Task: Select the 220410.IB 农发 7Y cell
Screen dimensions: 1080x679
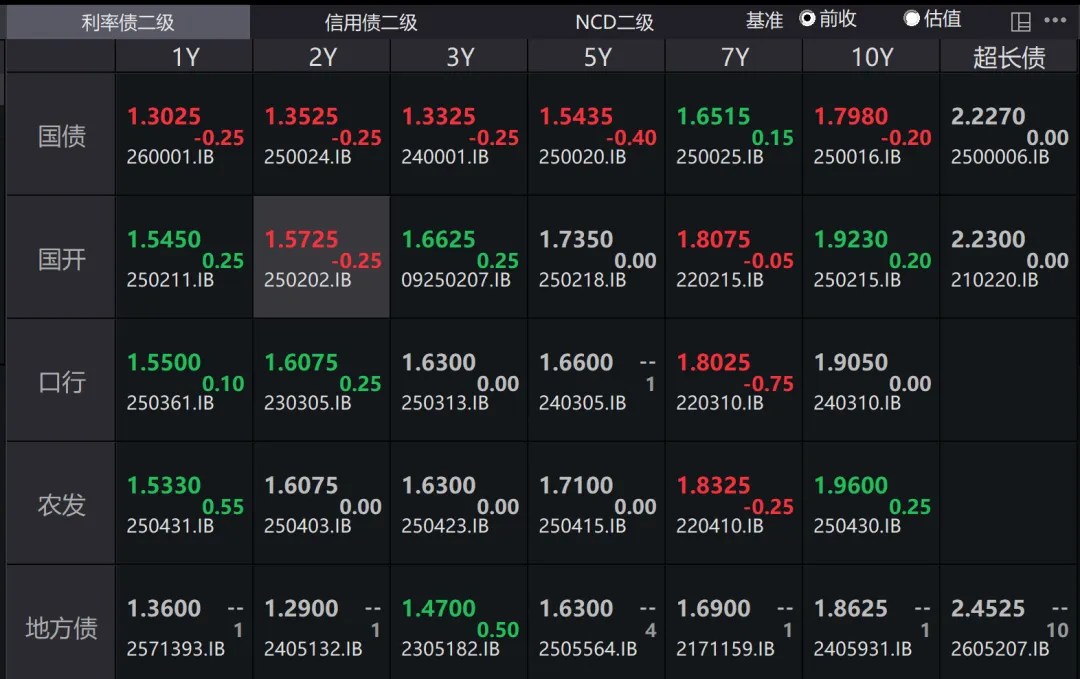Action: pos(734,505)
